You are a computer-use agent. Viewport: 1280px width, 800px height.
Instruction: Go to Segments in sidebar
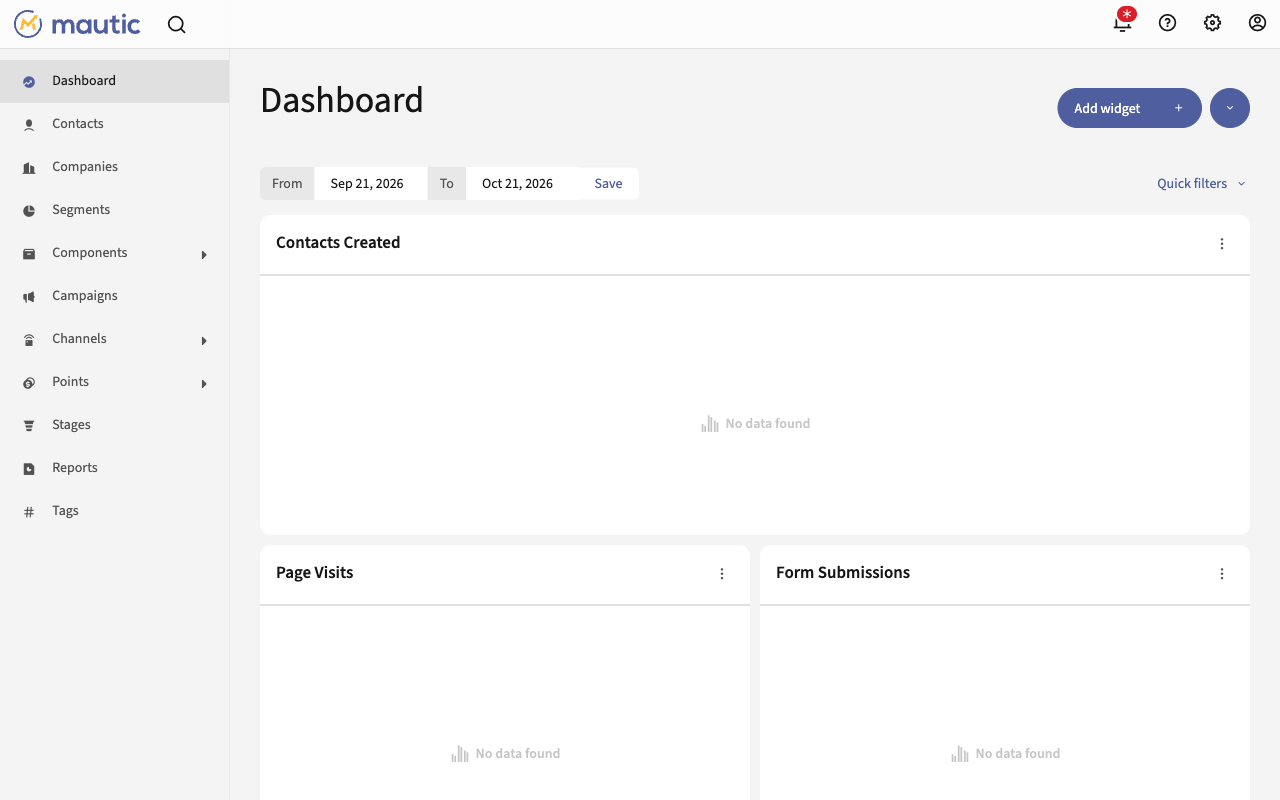[81, 210]
